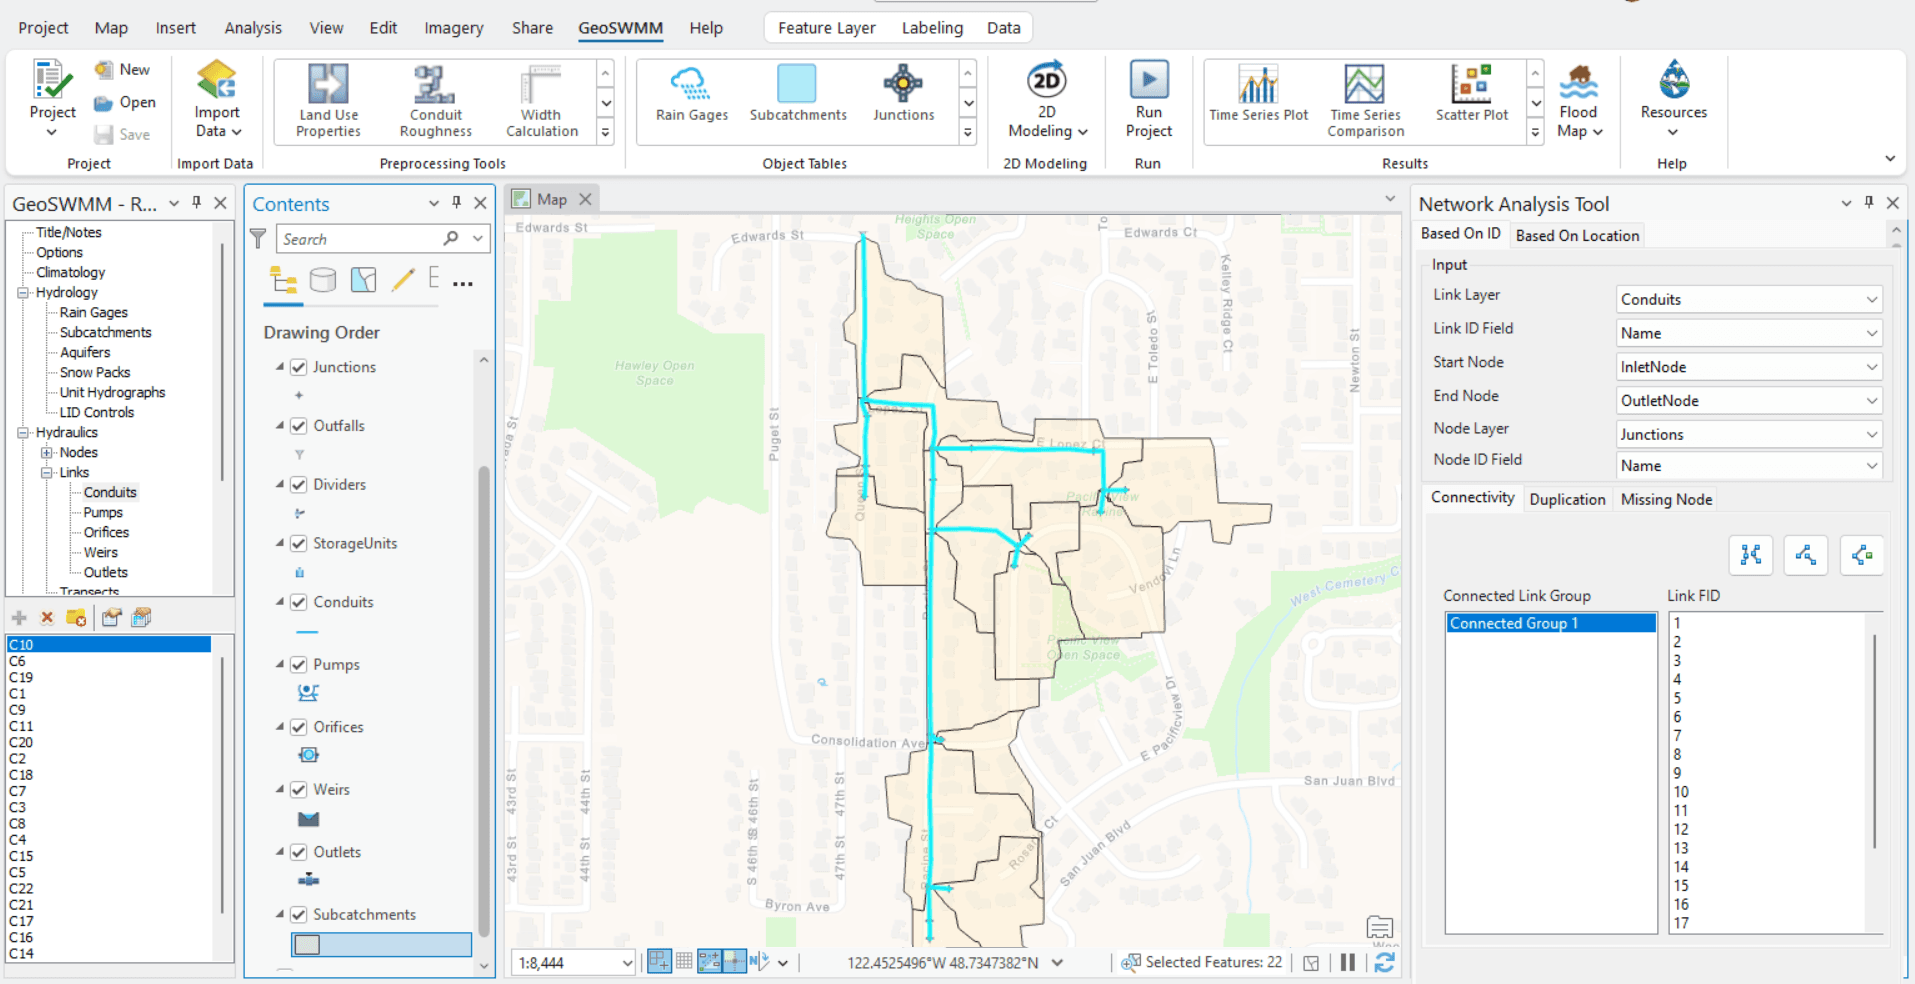This screenshot has width=1915, height=984.
Task: Open the Analysis ribbon tab
Action: click(x=253, y=28)
